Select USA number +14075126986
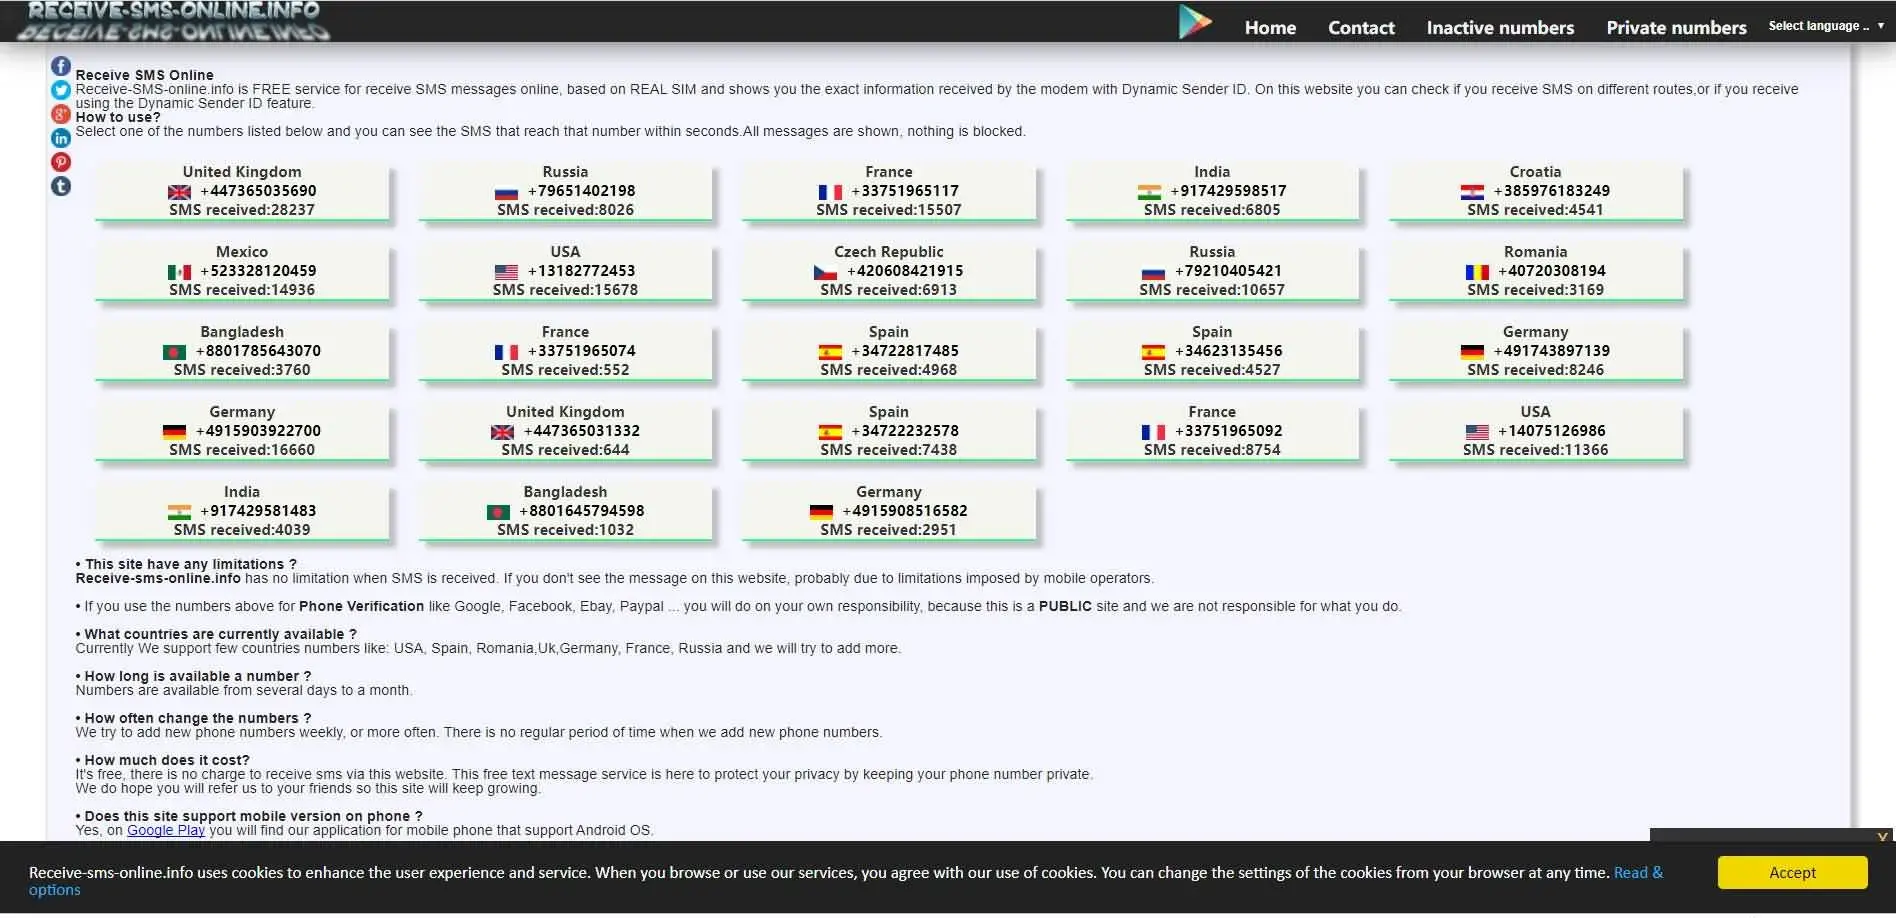1896x918 pixels. (1535, 431)
